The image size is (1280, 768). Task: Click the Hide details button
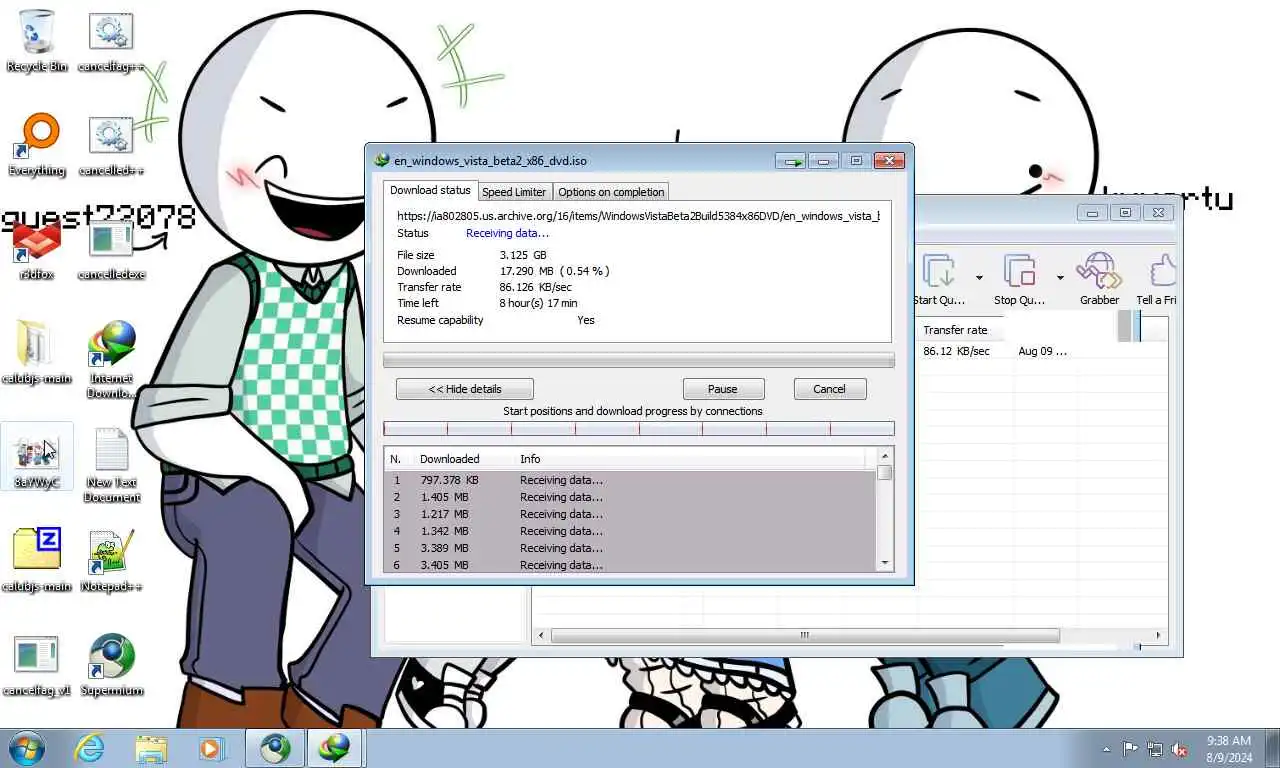(465, 389)
